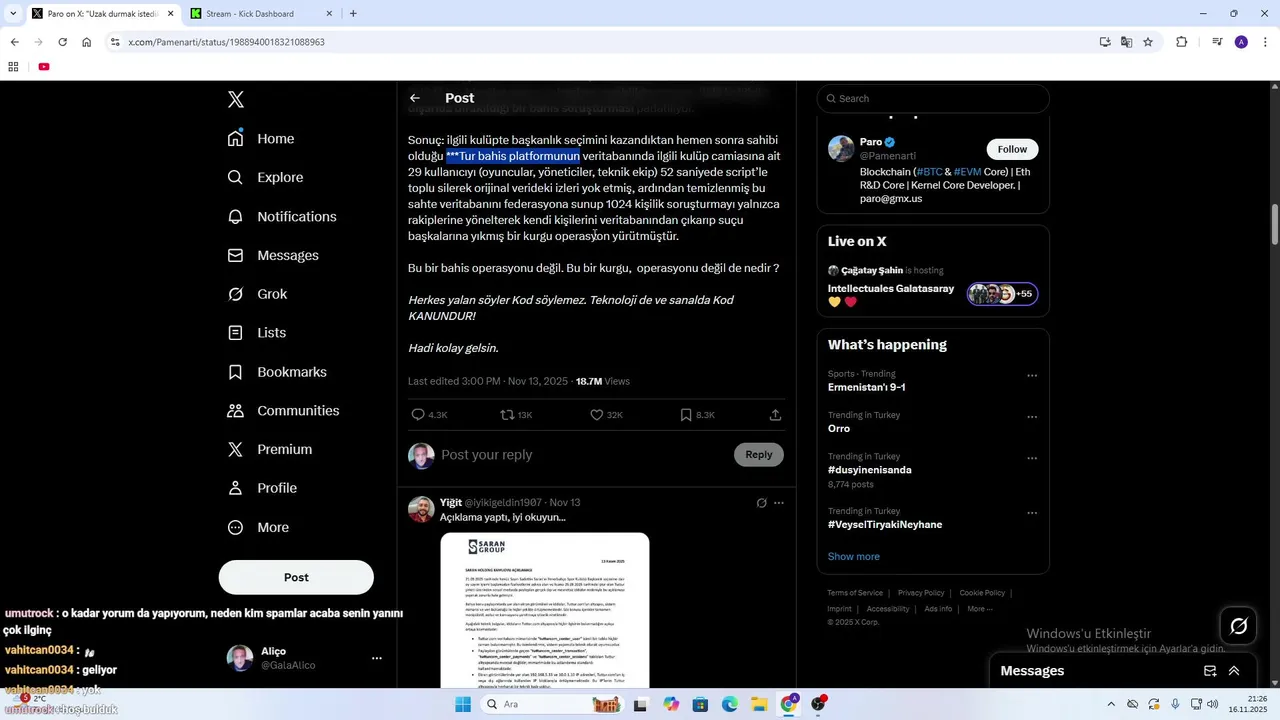Screen dimensions: 1280x720
Task: Click the Chrome home button
Action: tap(87, 42)
